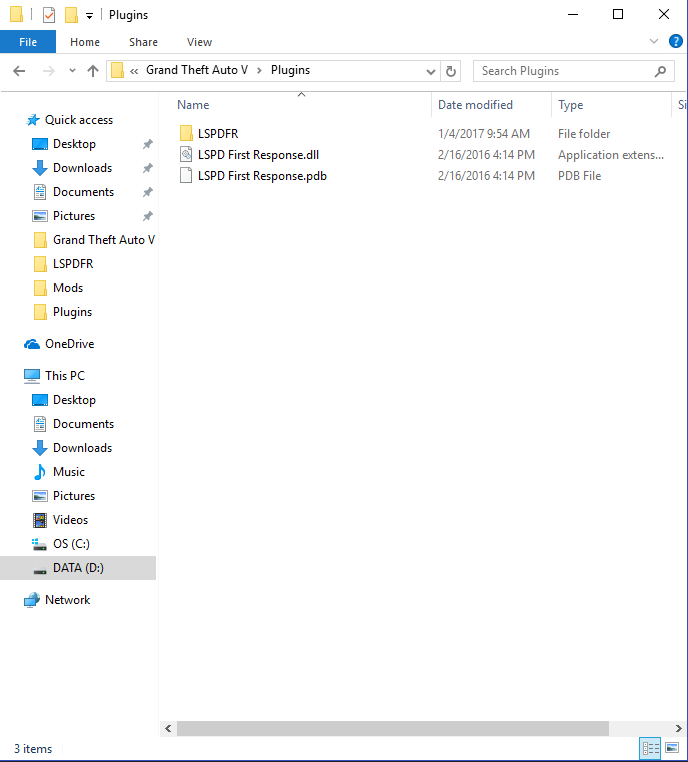
Task: Select the 'PDB File' type cell
Action: [x=579, y=175]
